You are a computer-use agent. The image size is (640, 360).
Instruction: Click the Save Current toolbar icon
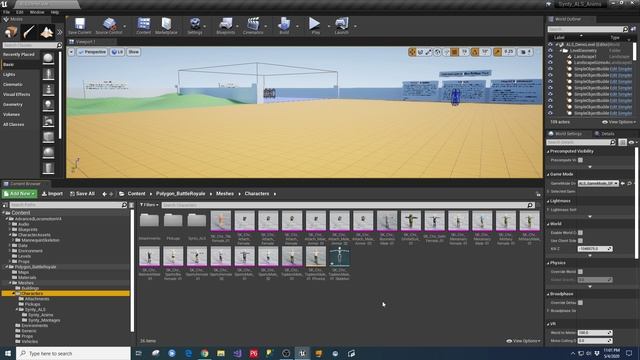click(x=80, y=26)
